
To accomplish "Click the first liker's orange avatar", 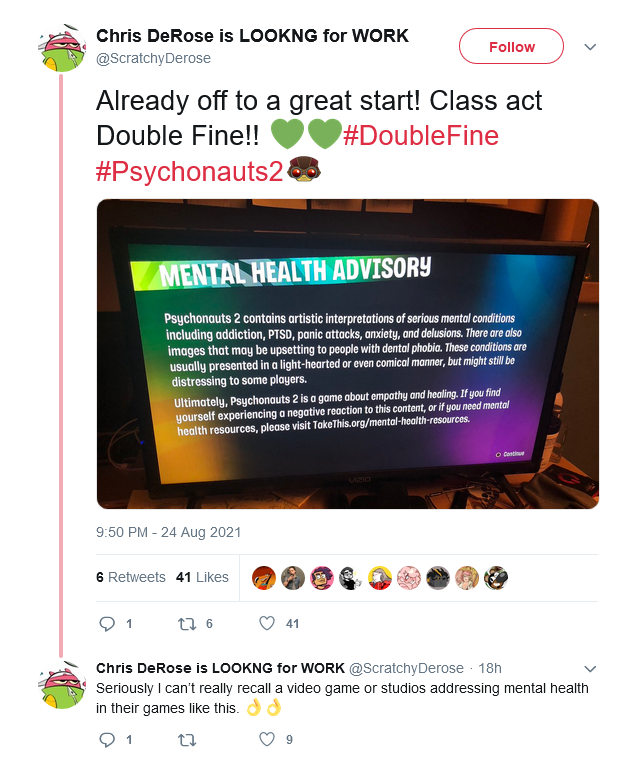I will (264, 578).
